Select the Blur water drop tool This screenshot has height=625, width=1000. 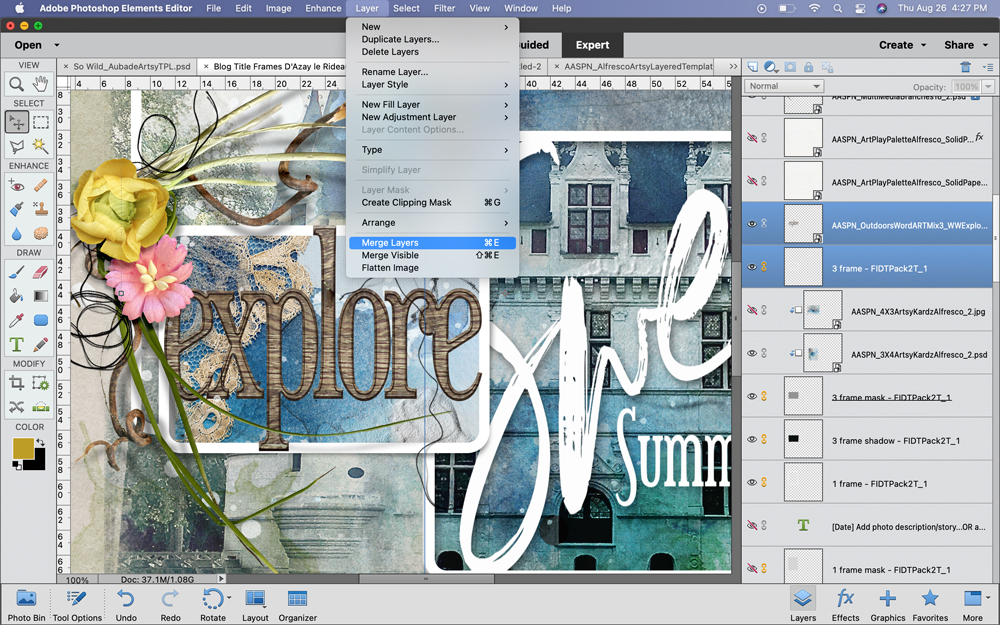coord(17,233)
